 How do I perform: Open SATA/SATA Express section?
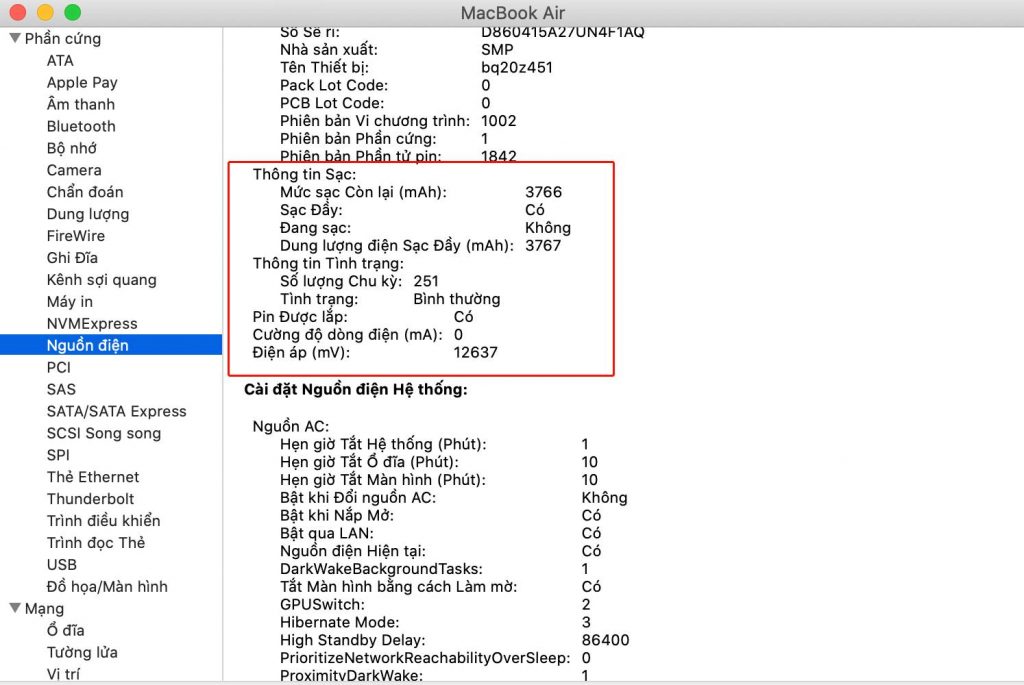116,411
